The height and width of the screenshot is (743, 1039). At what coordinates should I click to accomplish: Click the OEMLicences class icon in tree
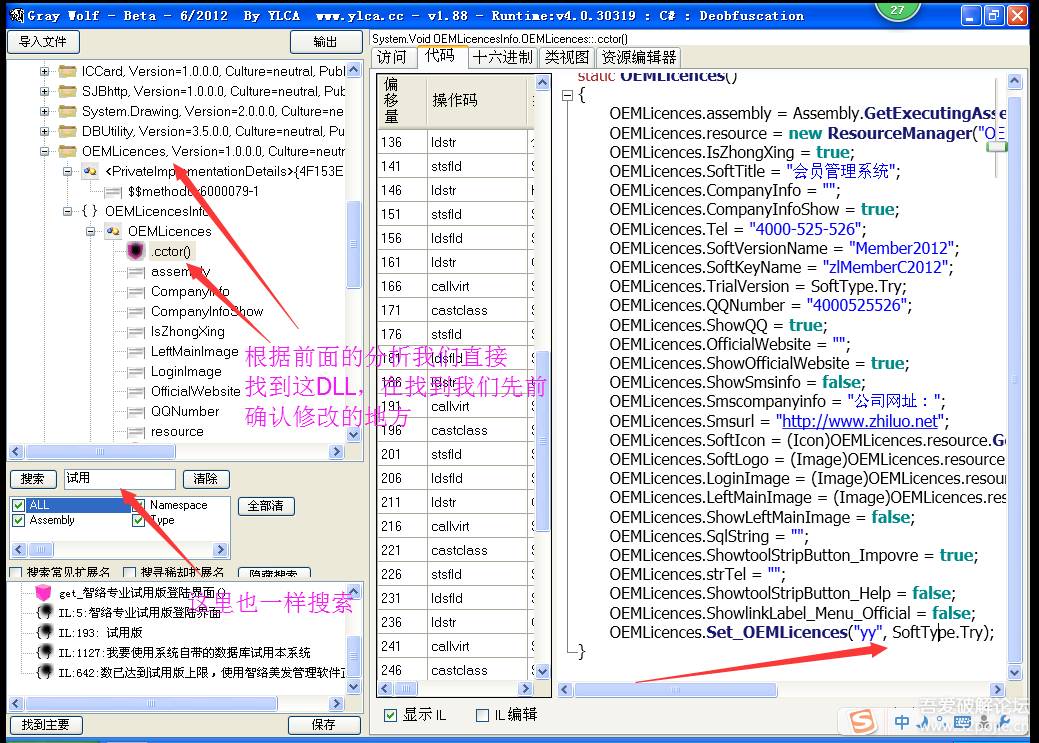pos(113,231)
